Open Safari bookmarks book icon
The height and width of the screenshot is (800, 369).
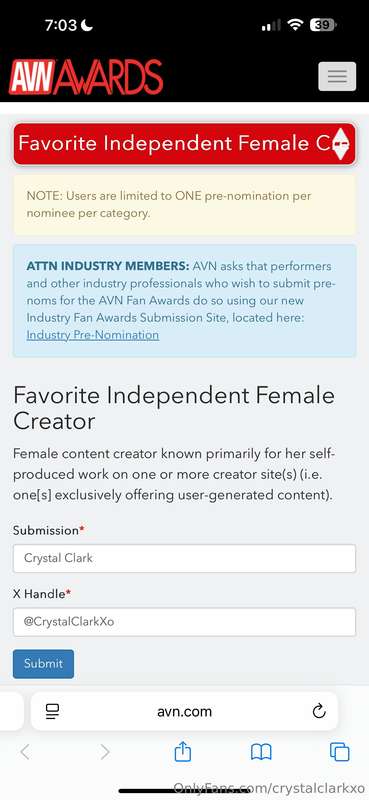tap(261, 752)
